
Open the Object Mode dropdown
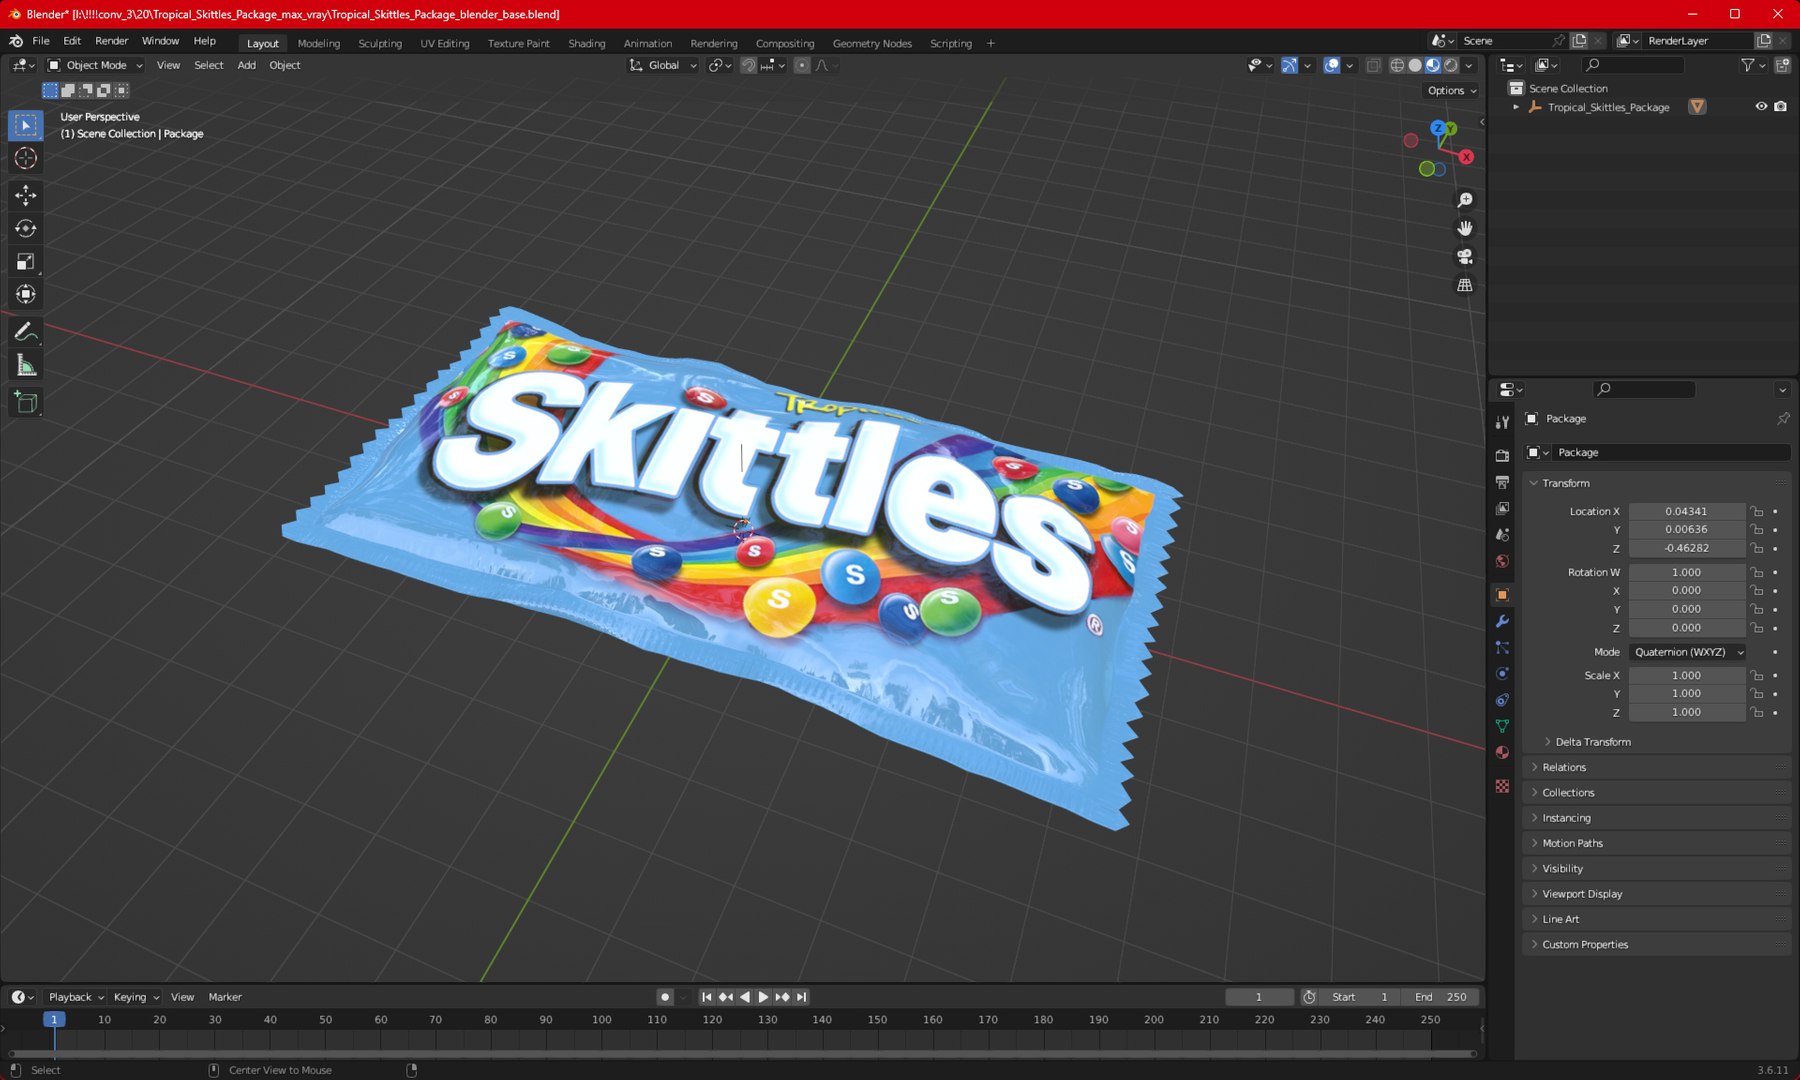[95, 65]
